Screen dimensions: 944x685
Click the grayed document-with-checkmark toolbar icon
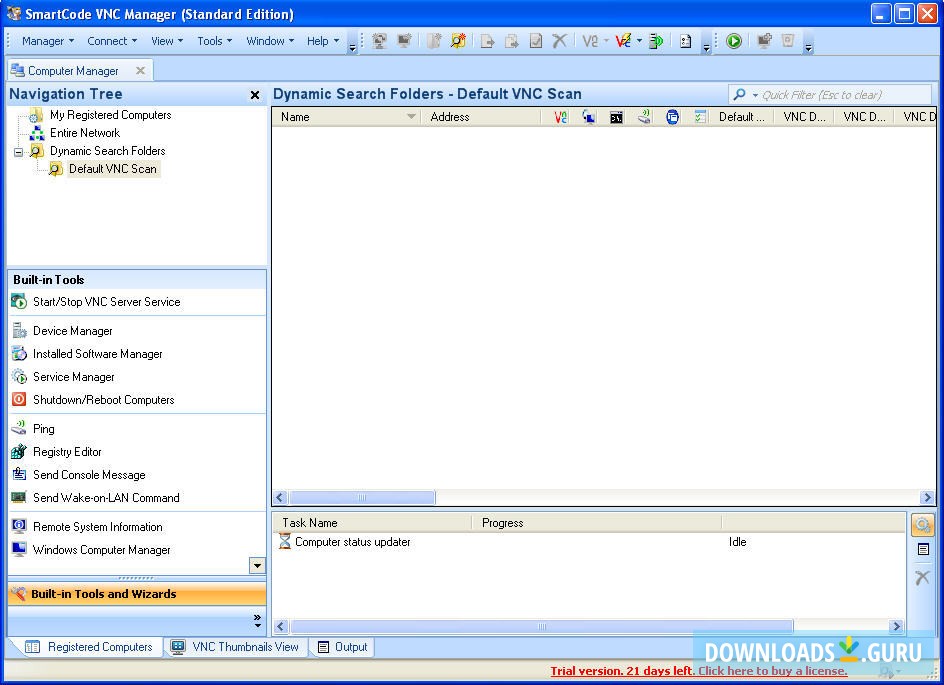535,41
